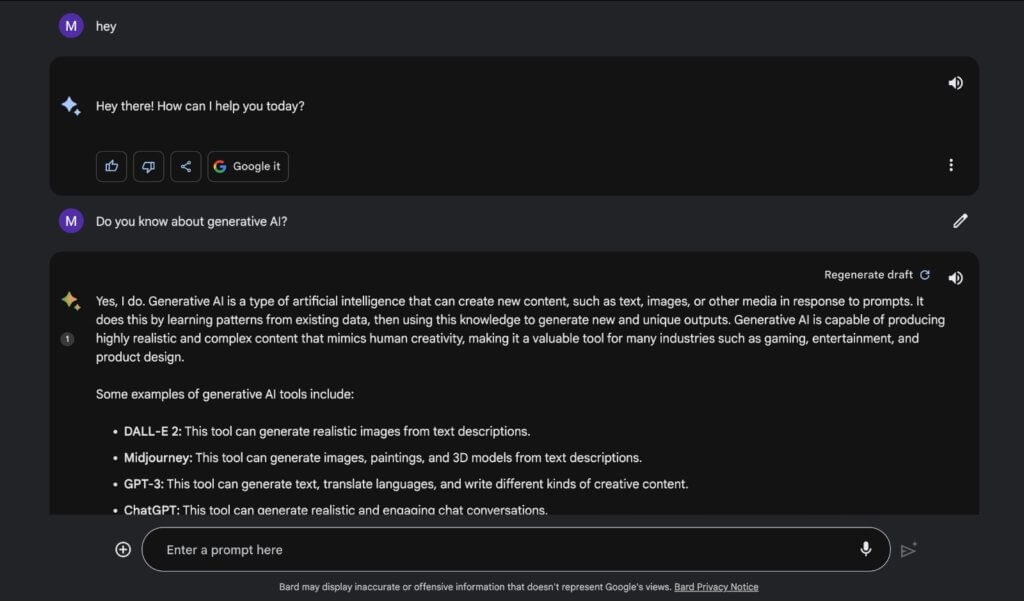The image size is (1024, 601).
Task: Open the Bard Privacy Notice link
Action: tap(716, 587)
